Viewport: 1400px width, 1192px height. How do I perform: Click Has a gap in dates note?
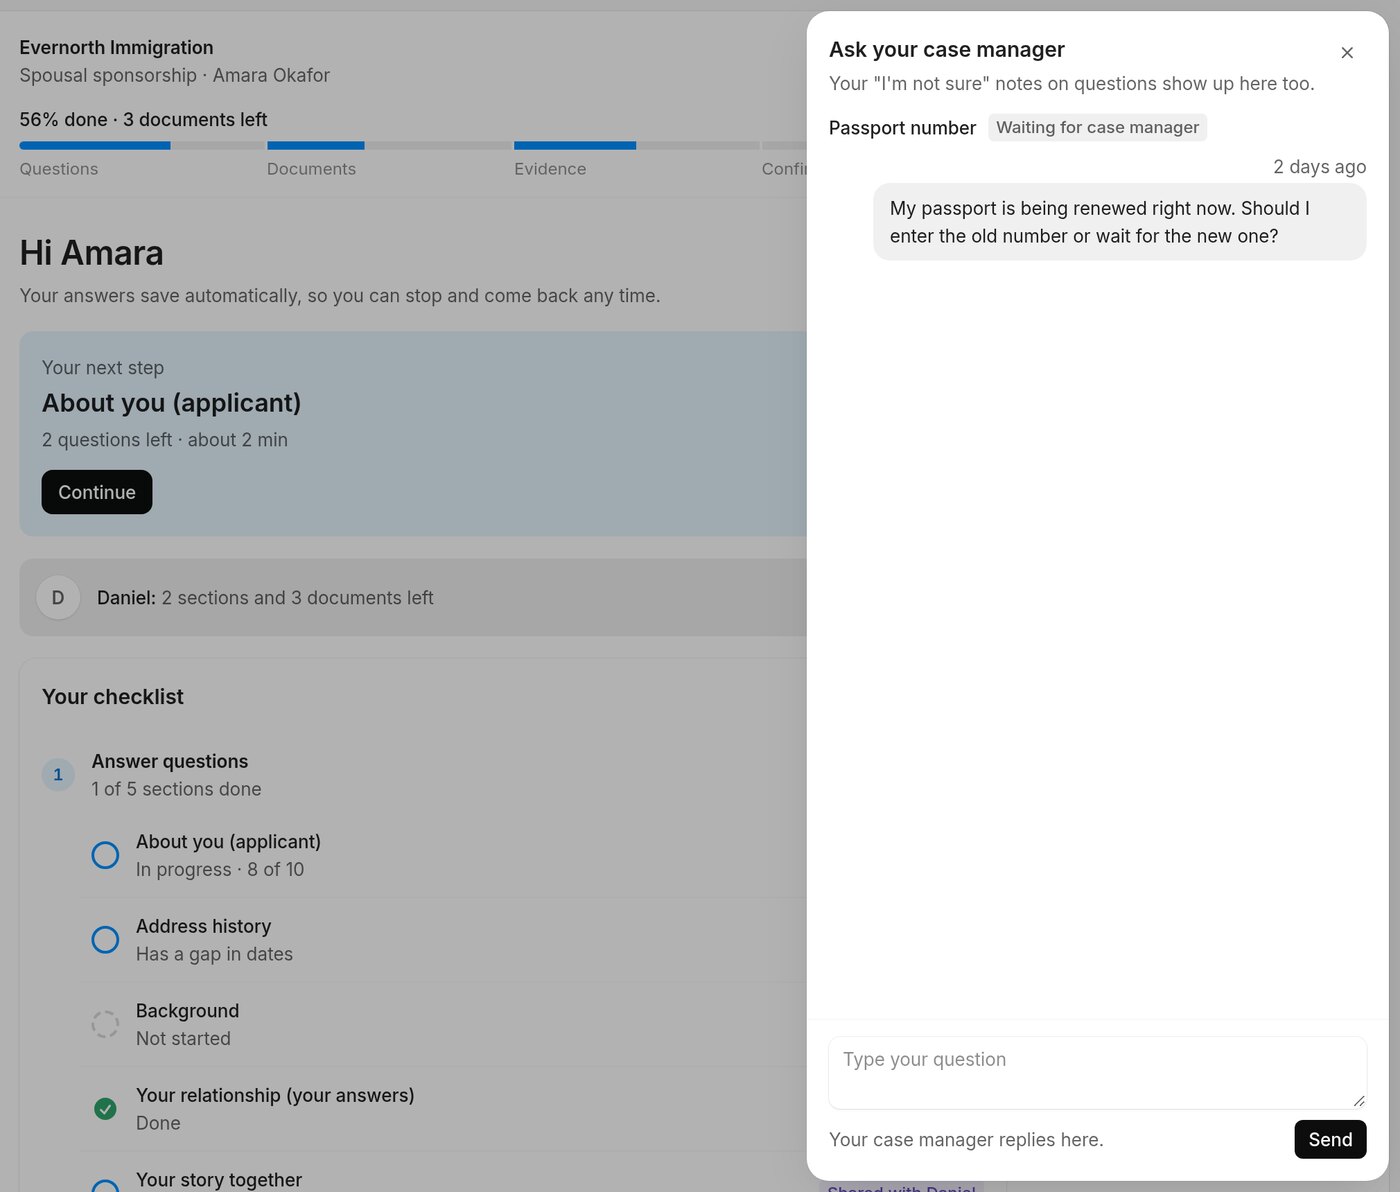214,954
